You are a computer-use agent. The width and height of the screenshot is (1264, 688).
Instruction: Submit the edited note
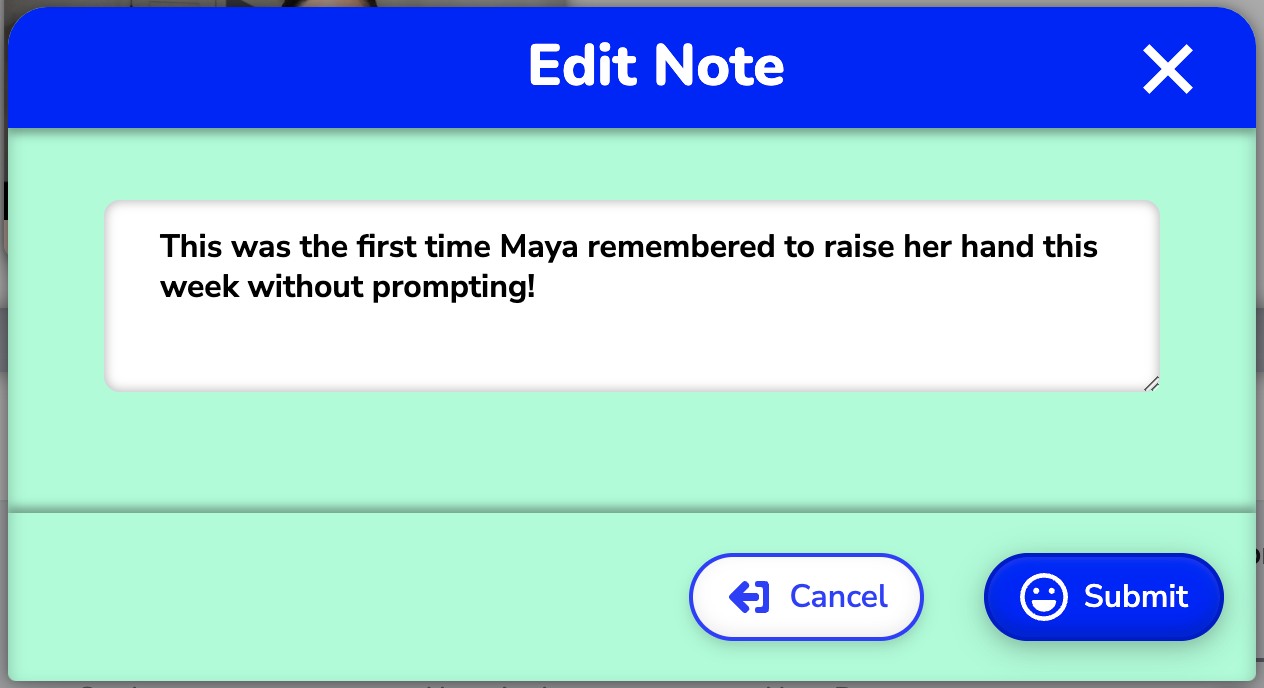[x=1104, y=597]
